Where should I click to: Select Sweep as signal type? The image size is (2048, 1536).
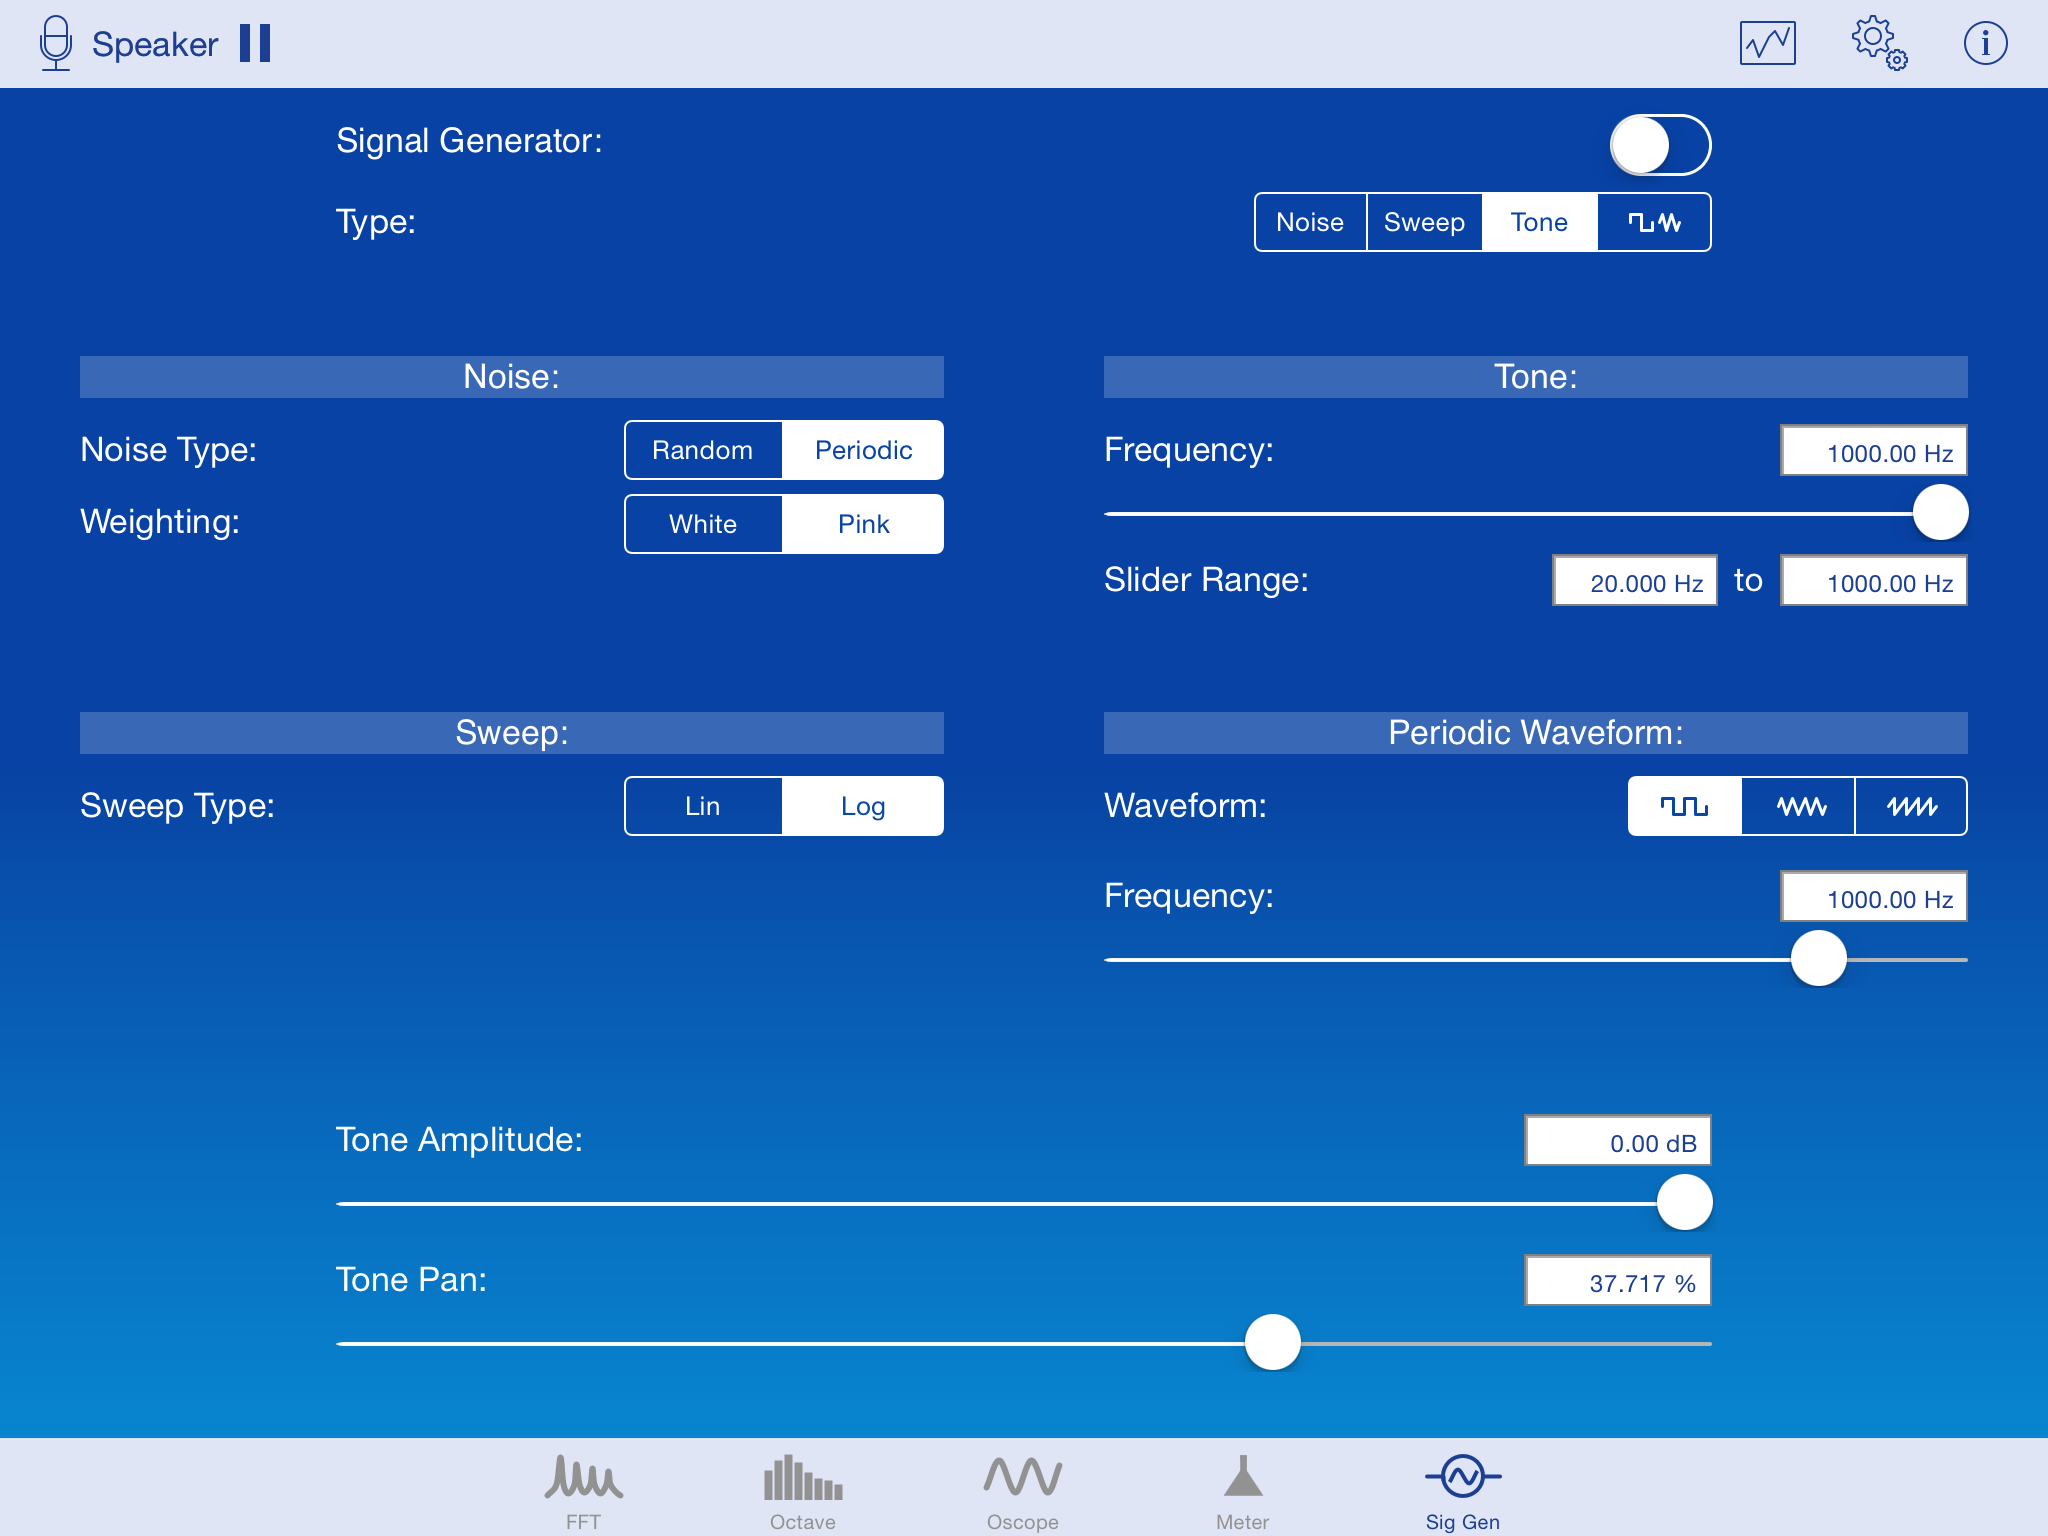point(1424,222)
